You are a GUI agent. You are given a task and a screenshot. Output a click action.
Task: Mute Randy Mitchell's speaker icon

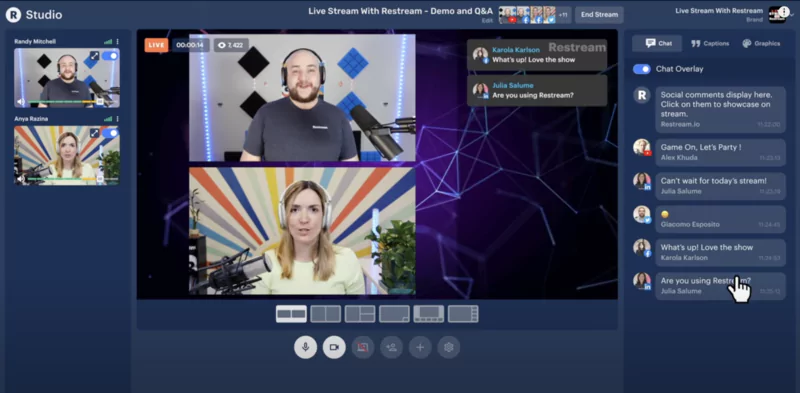pos(21,102)
